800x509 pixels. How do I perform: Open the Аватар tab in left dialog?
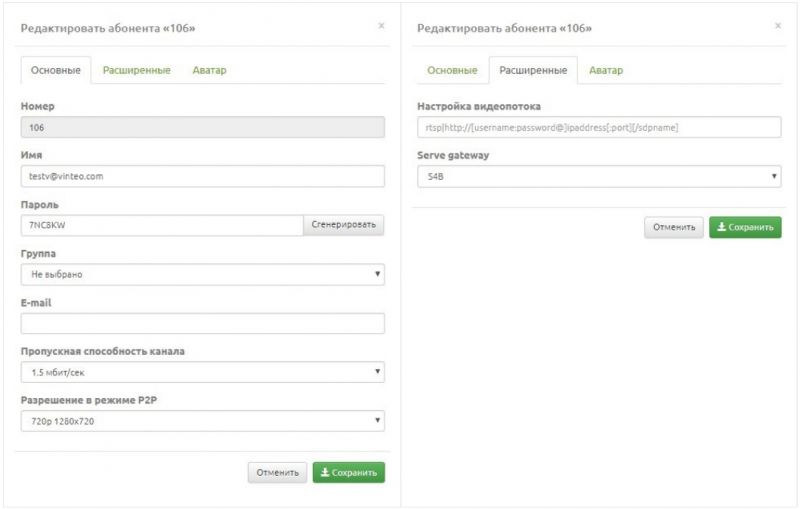coord(209,70)
